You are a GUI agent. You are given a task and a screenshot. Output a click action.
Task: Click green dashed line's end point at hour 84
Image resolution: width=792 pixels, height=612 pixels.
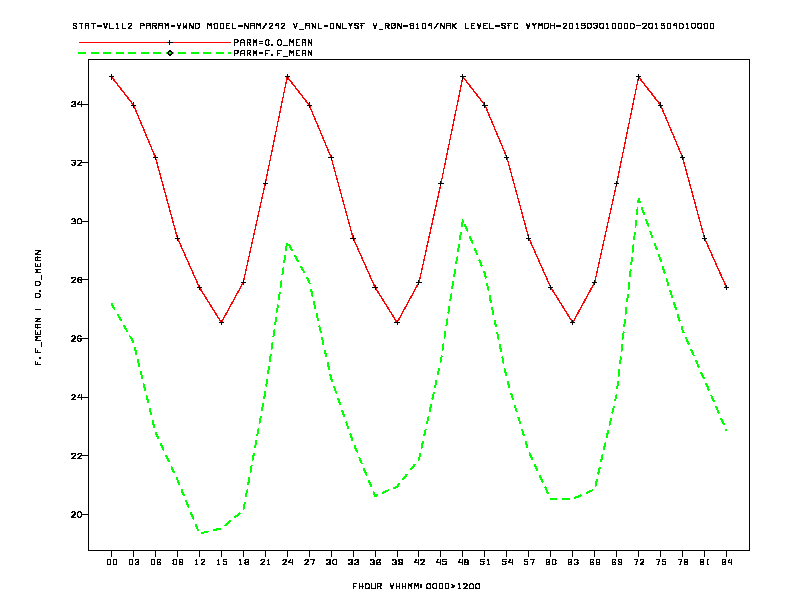(x=726, y=430)
